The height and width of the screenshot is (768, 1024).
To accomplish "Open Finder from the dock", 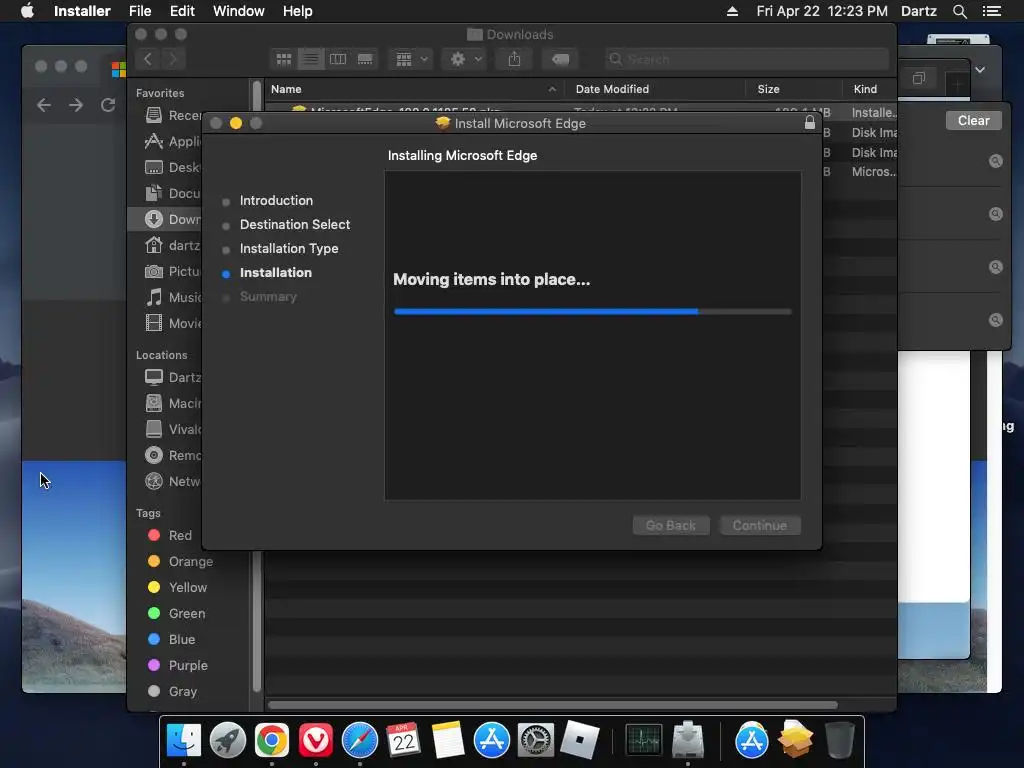I will pyautogui.click(x=184, y=740).
